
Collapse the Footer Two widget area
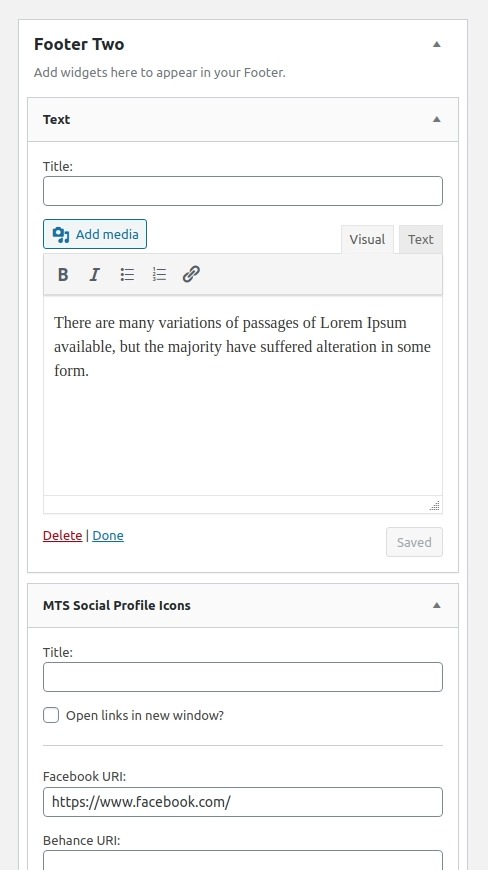pyautogui.click(x=436, y=44)
